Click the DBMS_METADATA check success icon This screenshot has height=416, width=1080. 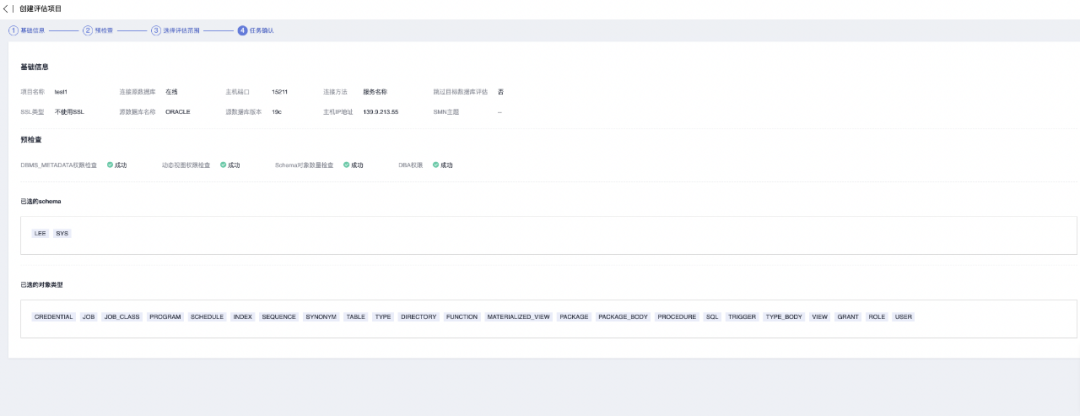110,165
